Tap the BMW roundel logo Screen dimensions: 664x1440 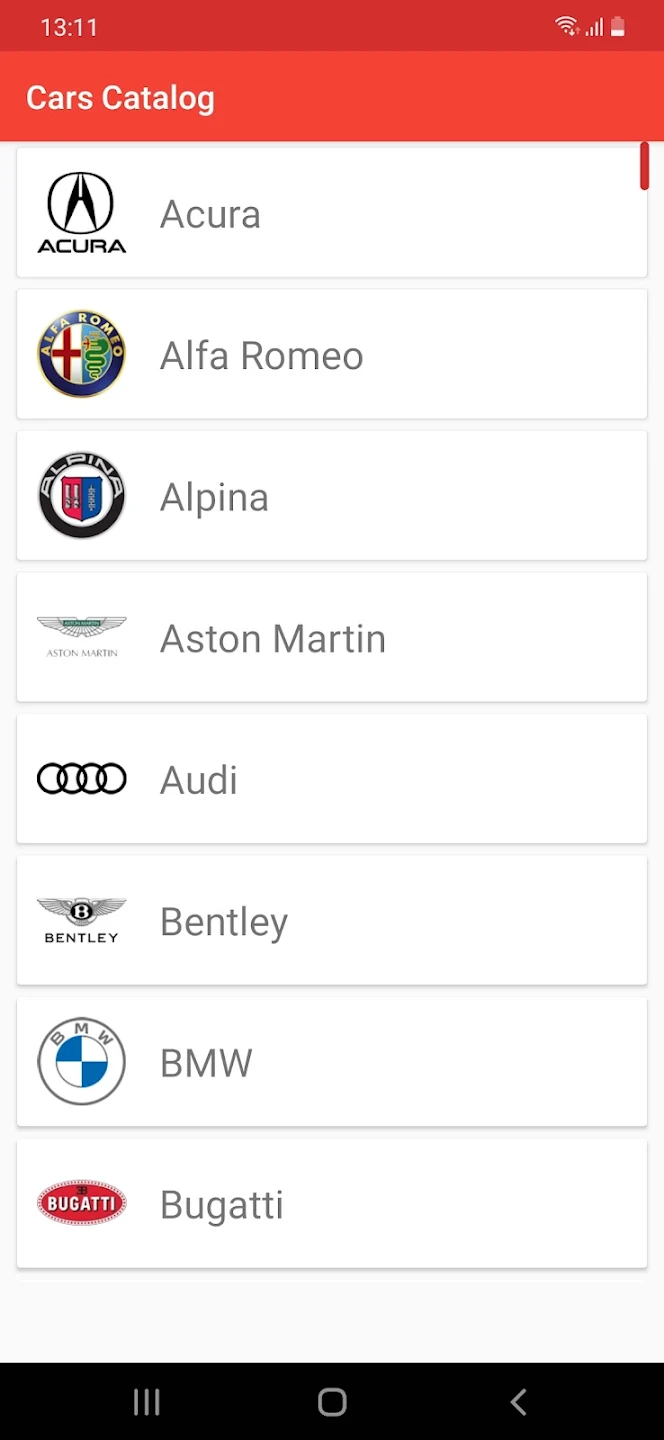click(82, 1062)
